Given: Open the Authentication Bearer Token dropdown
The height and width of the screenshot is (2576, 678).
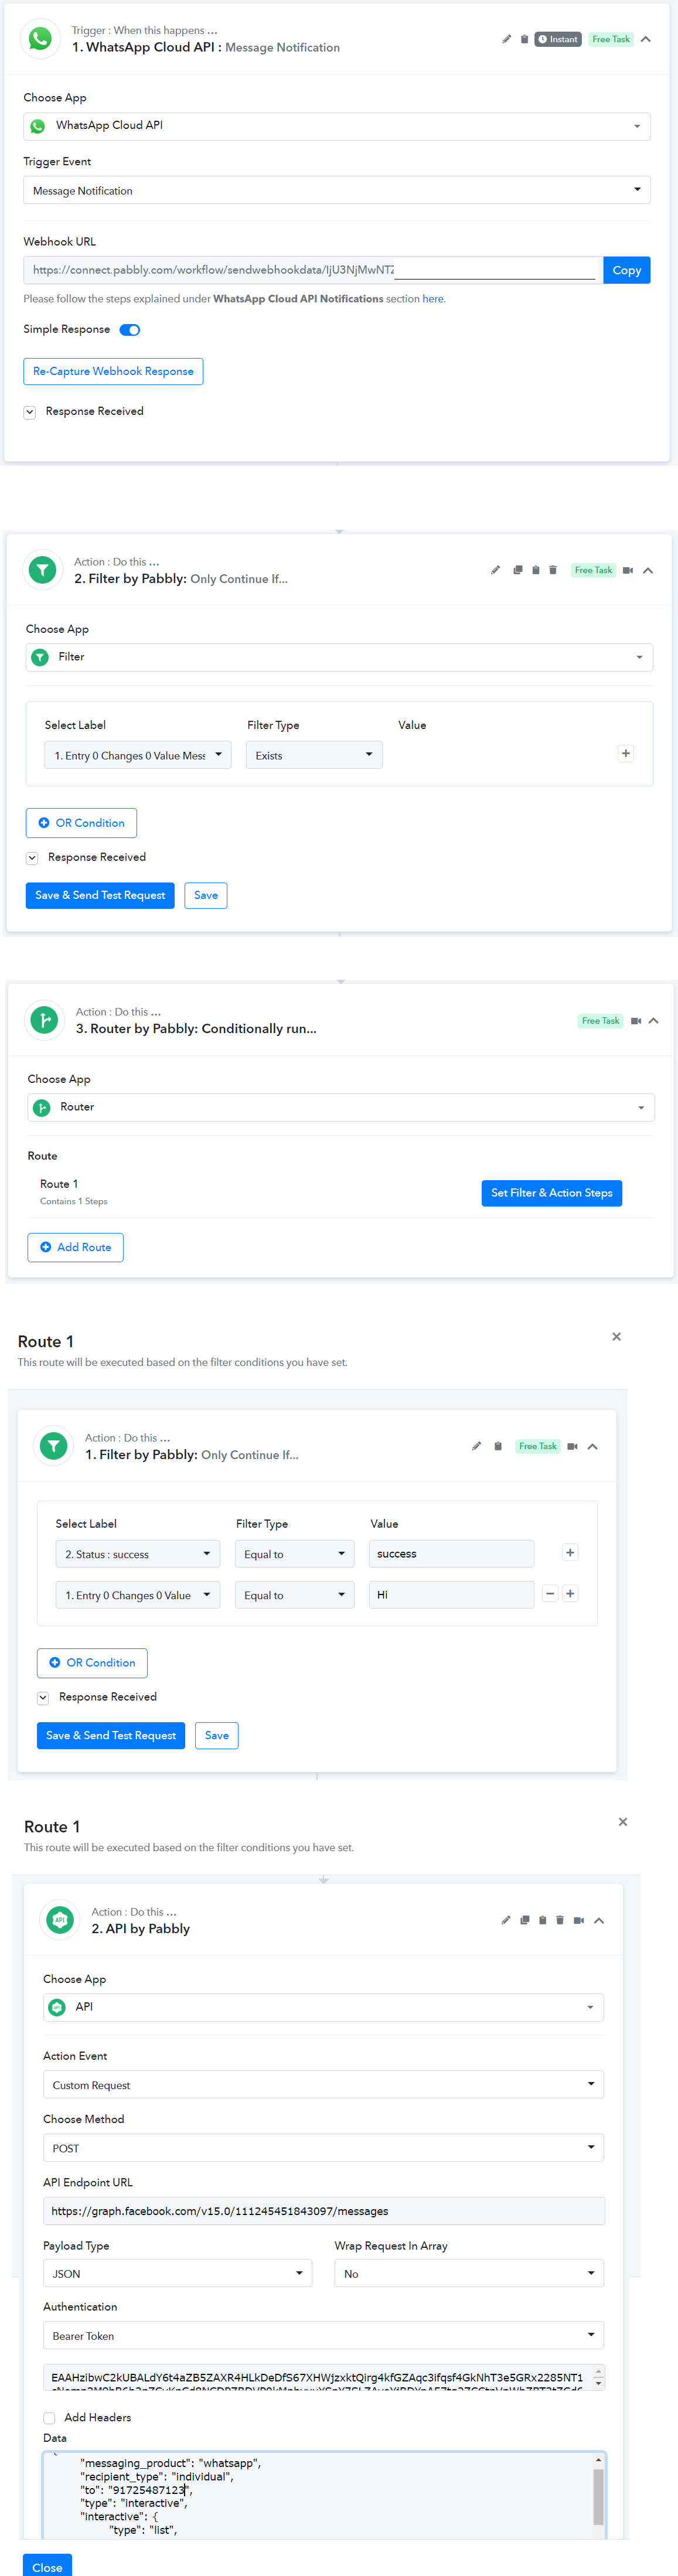Looking at the screenshot, I should [323, 2335].
